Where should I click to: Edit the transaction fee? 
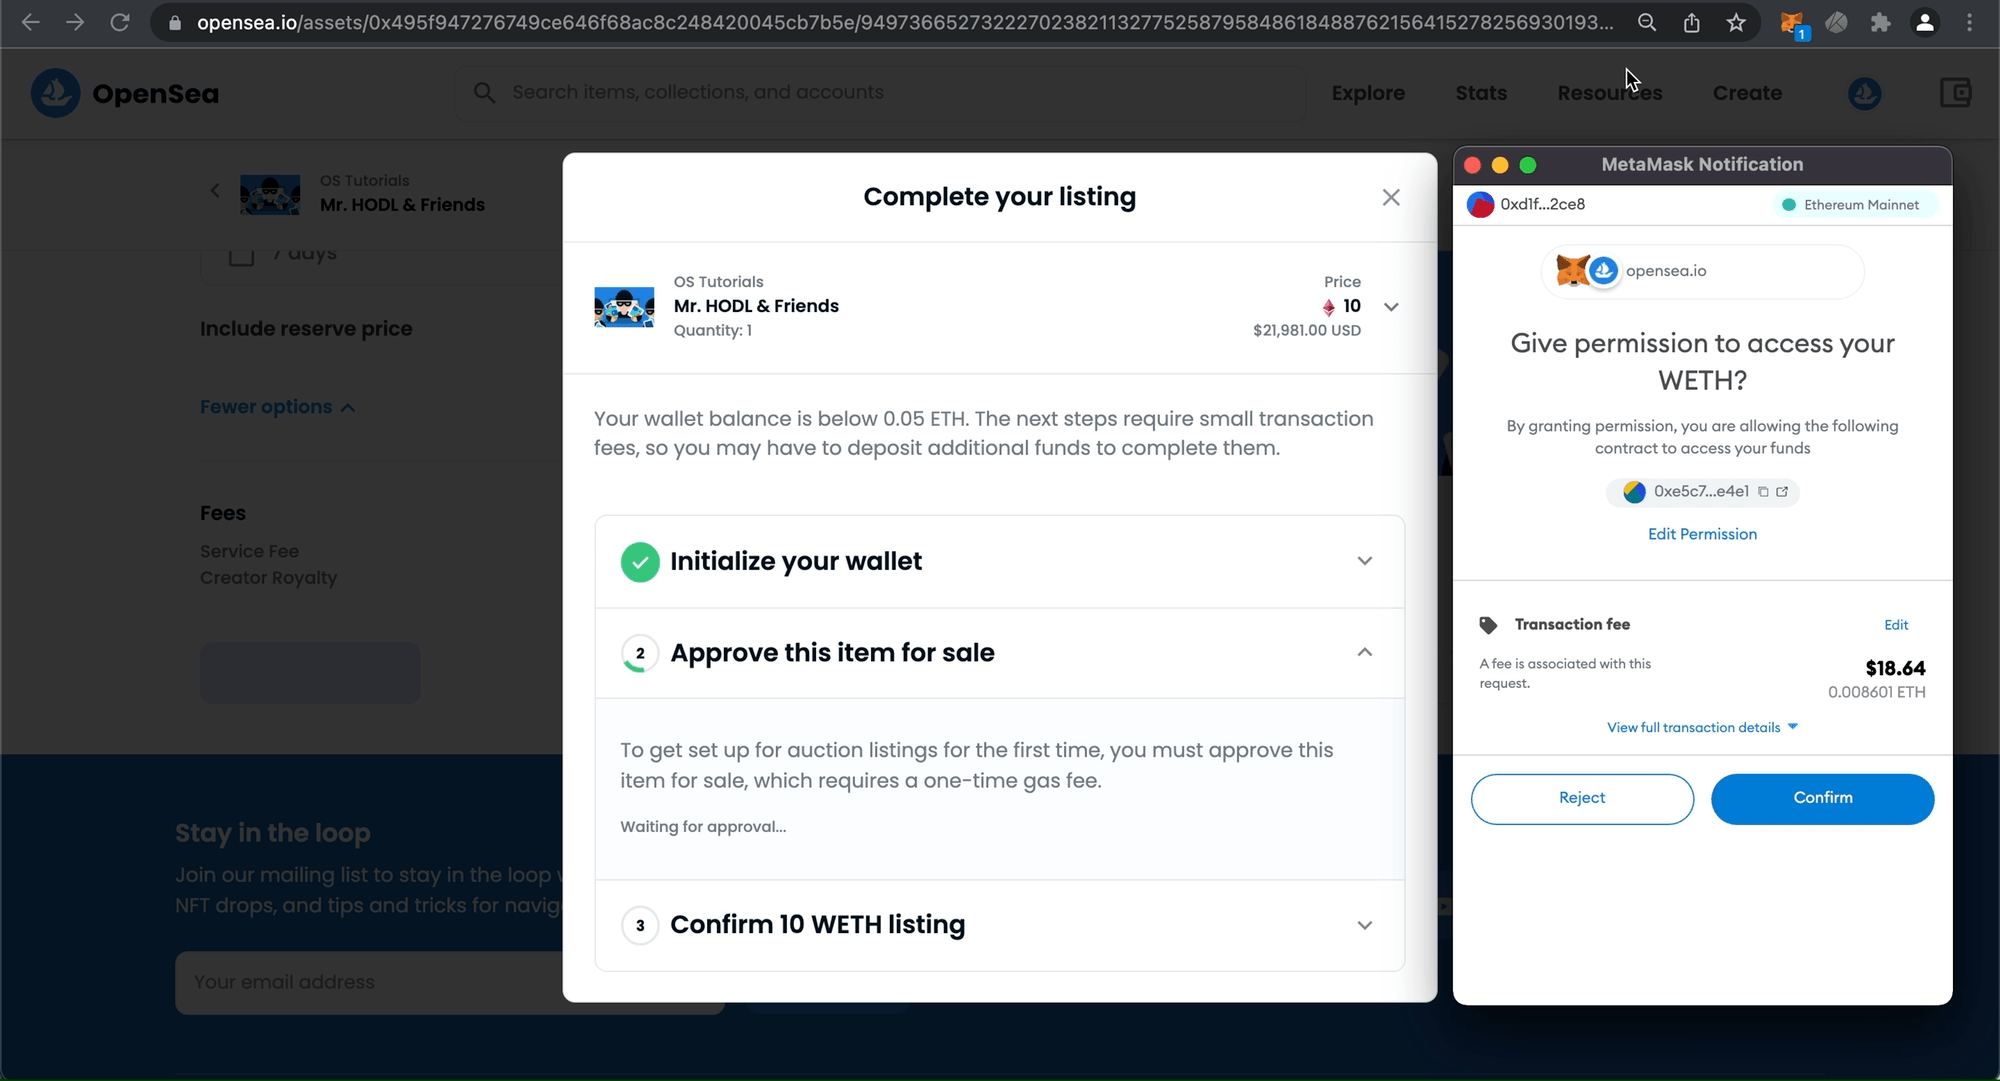tap(1896, 625)
